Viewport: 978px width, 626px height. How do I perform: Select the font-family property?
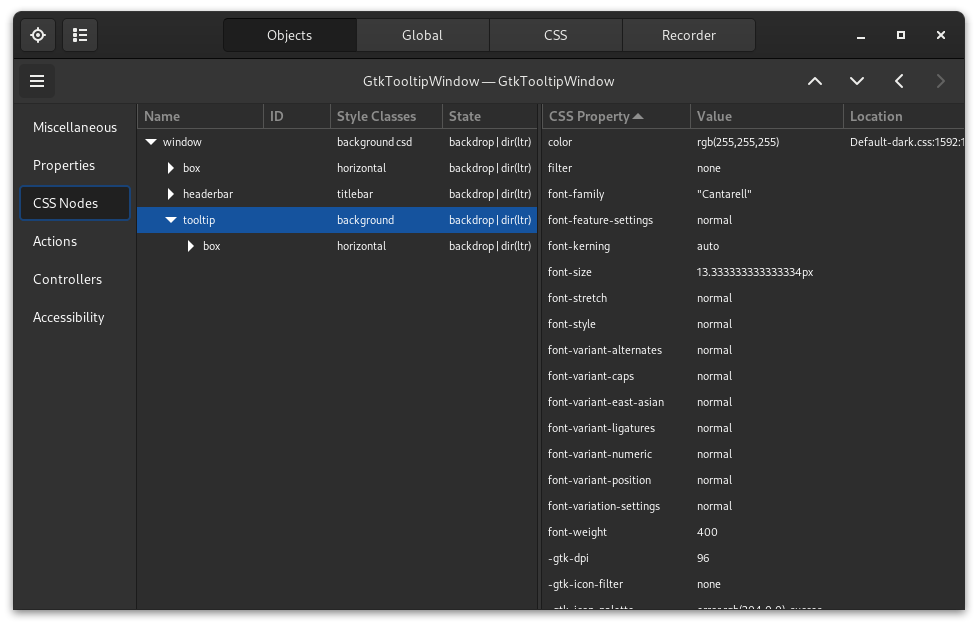point(753,195)
